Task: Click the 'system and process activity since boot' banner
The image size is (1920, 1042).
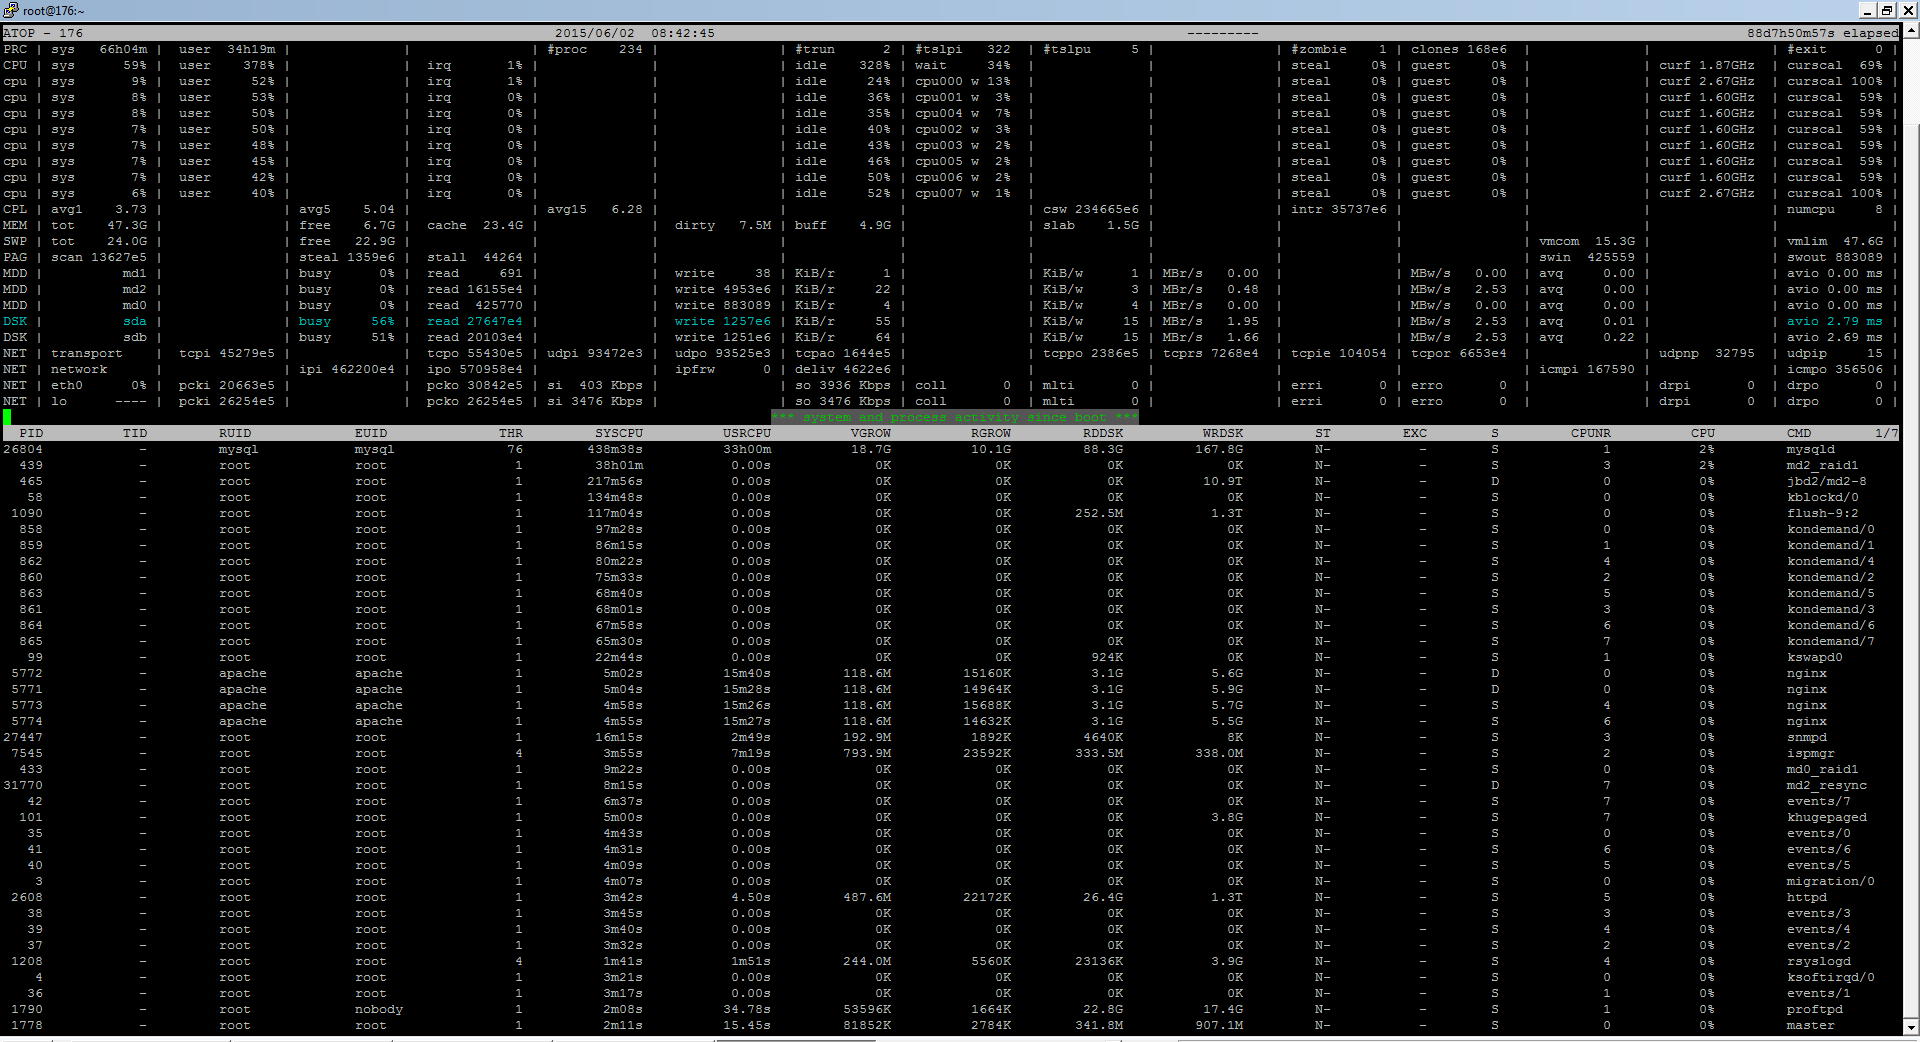Action: (955, 417)
